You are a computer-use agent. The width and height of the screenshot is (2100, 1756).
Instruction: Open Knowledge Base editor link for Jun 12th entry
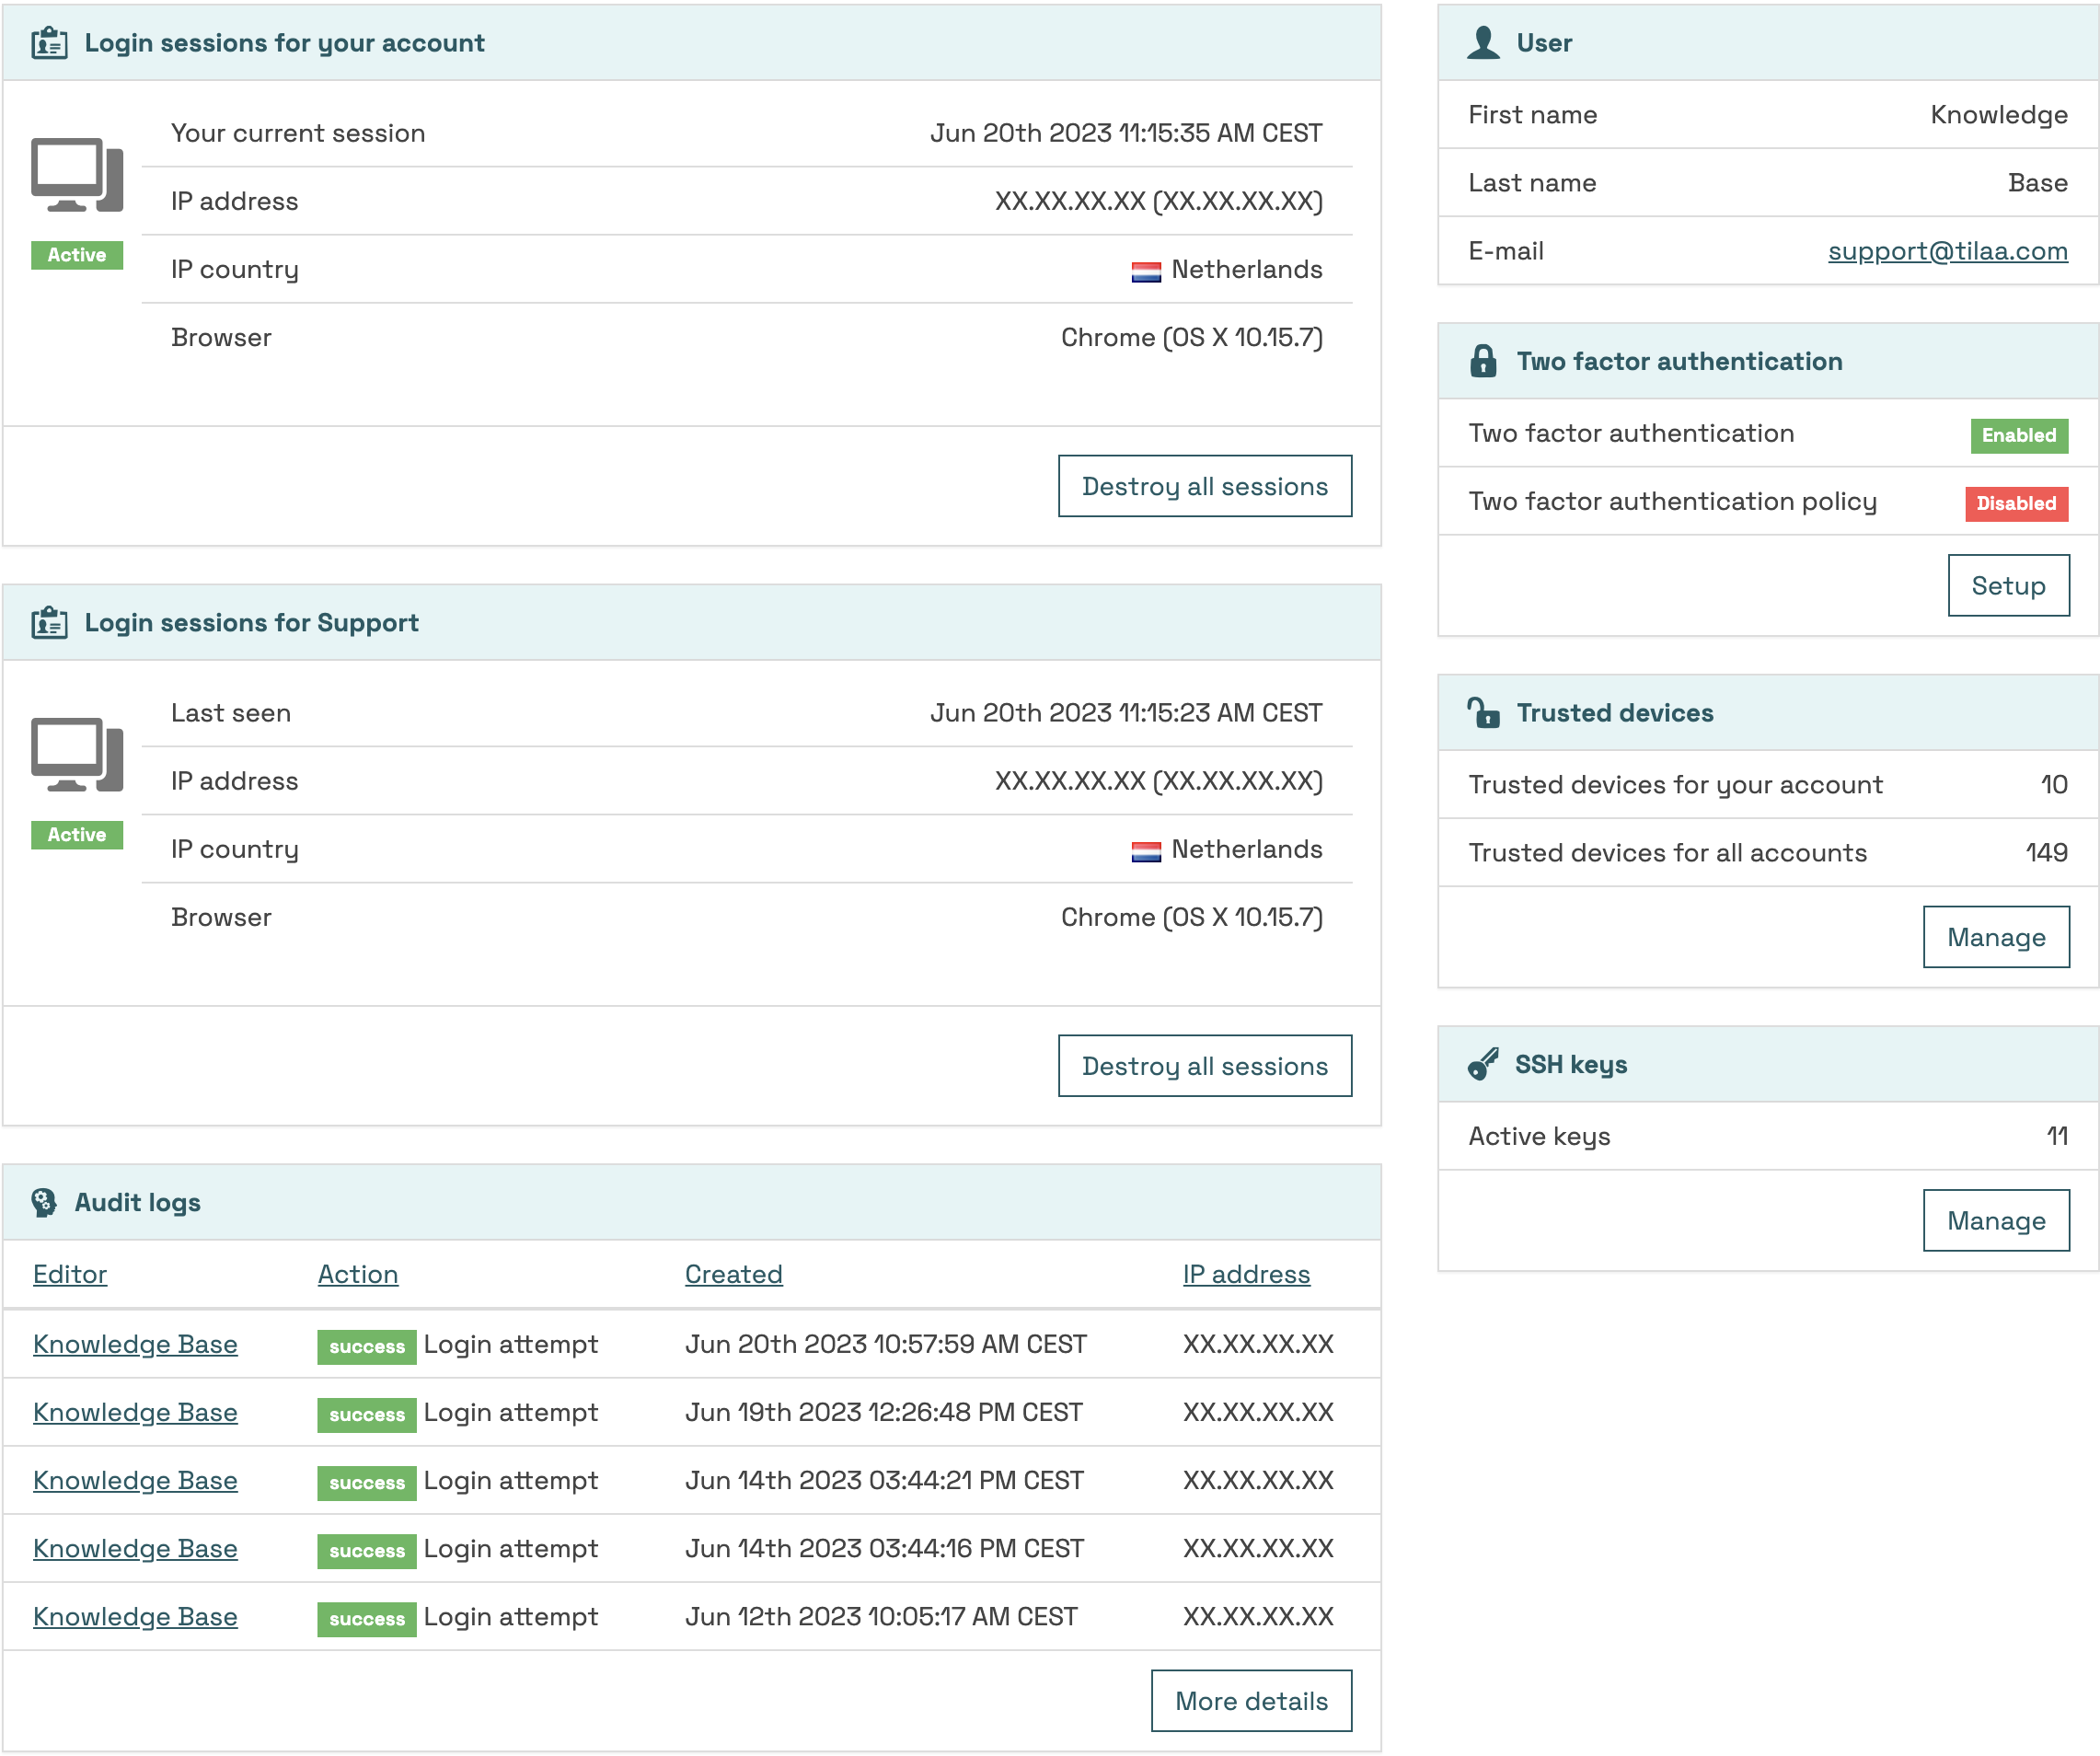[x=135, y=1616]
